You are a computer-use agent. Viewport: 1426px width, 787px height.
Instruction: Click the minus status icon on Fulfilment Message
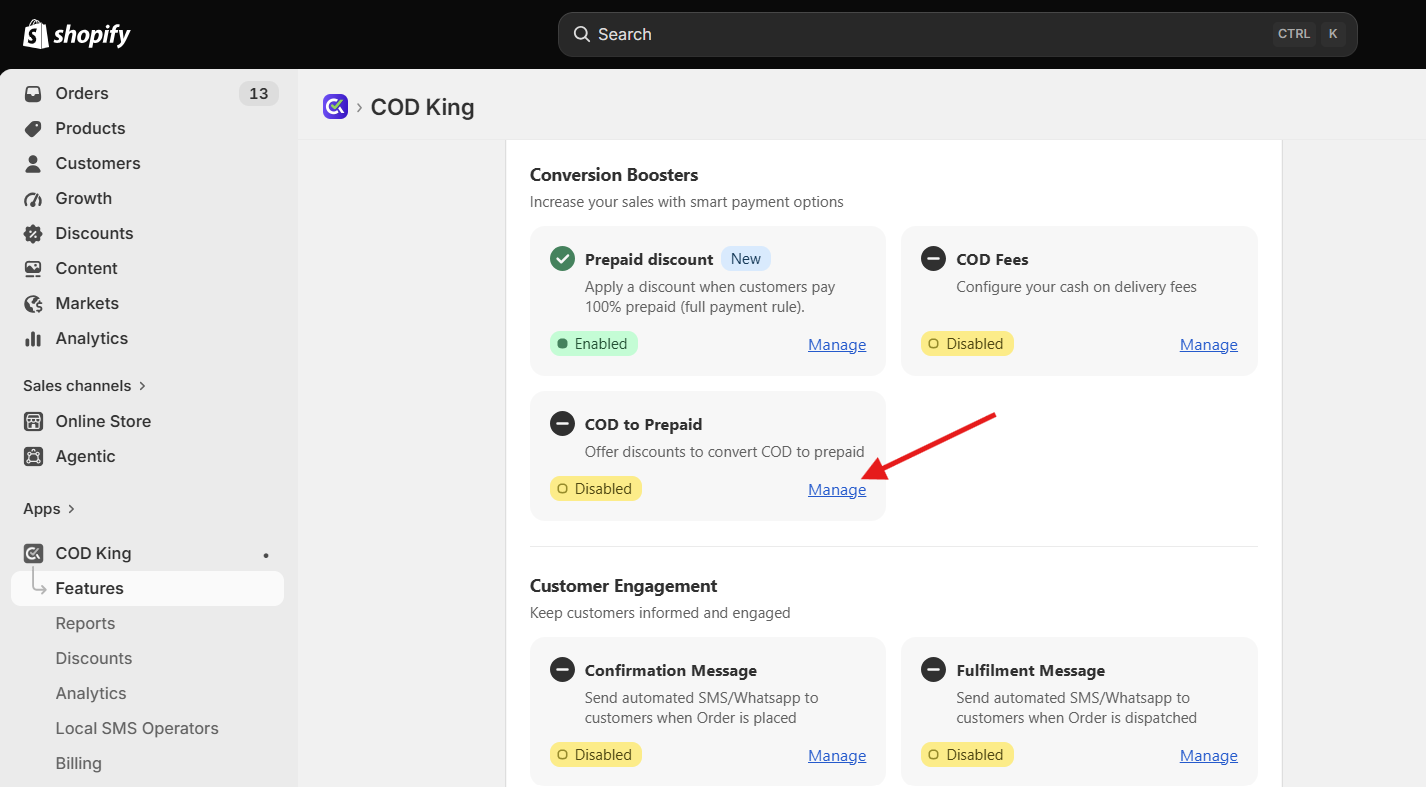pos(933,670)
